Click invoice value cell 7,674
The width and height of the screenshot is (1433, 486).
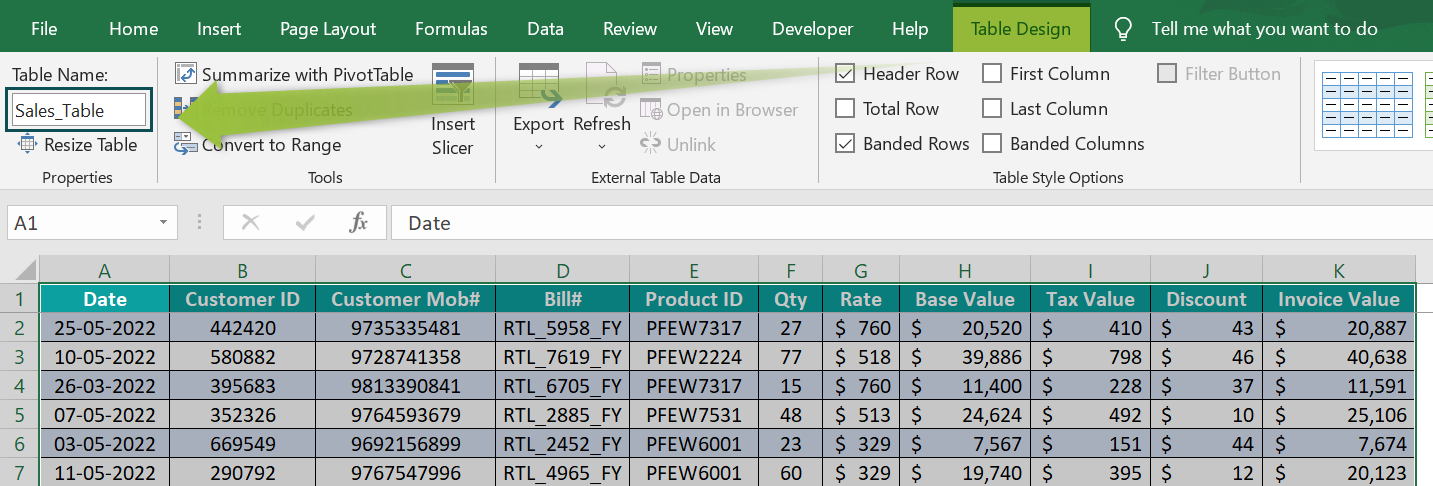pyautogui.click(x=1339, y=443)
